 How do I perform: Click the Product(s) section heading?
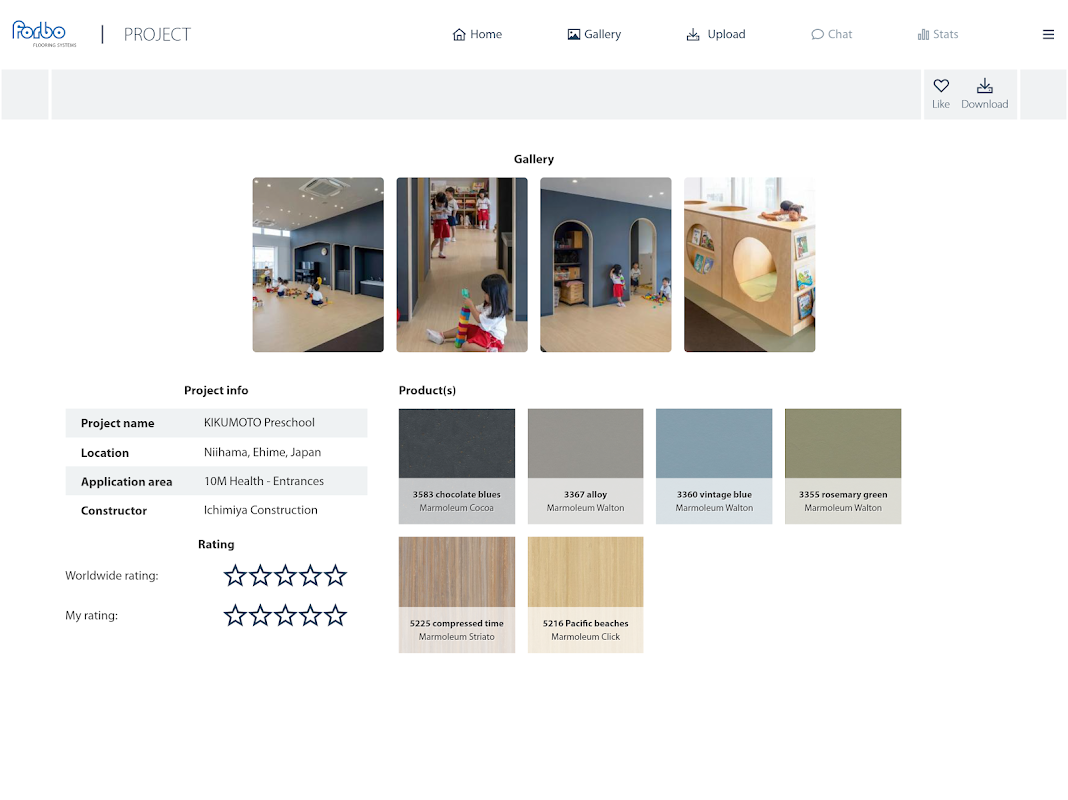(x=427, y=390)
